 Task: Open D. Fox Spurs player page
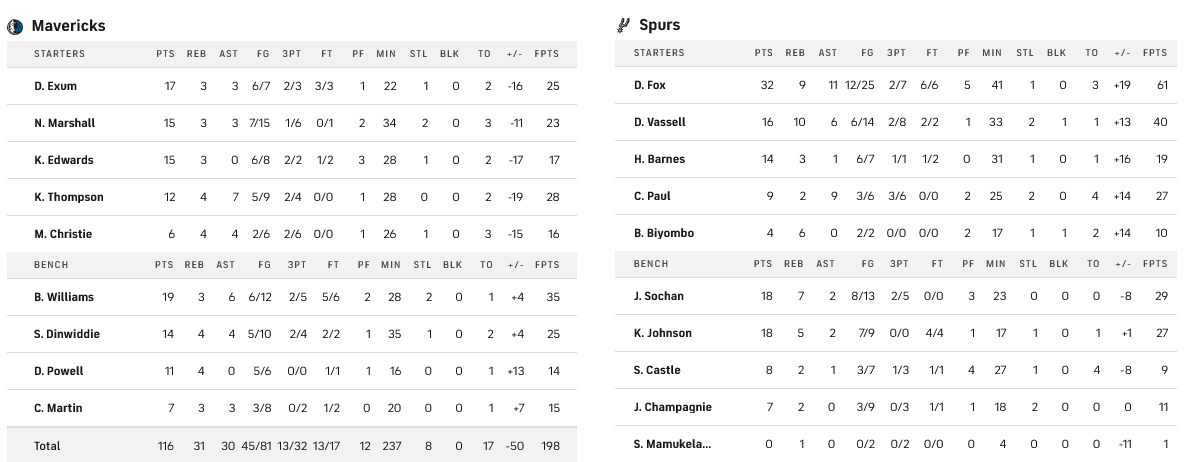point(650,85)
